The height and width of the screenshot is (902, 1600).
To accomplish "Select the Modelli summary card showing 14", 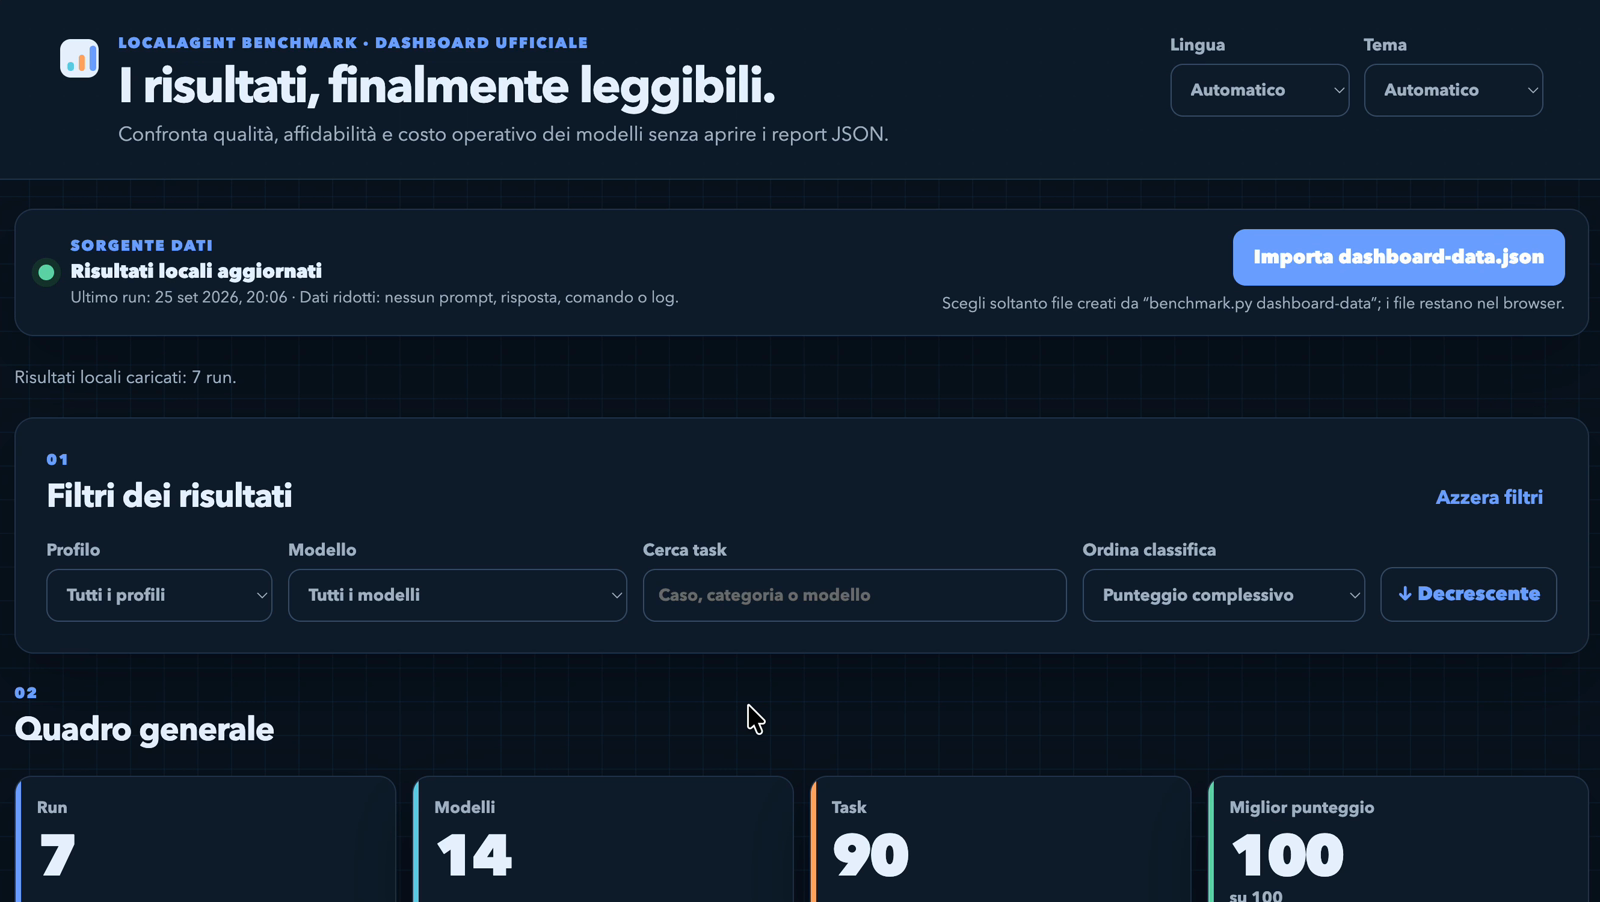I will tap(603, 840).
